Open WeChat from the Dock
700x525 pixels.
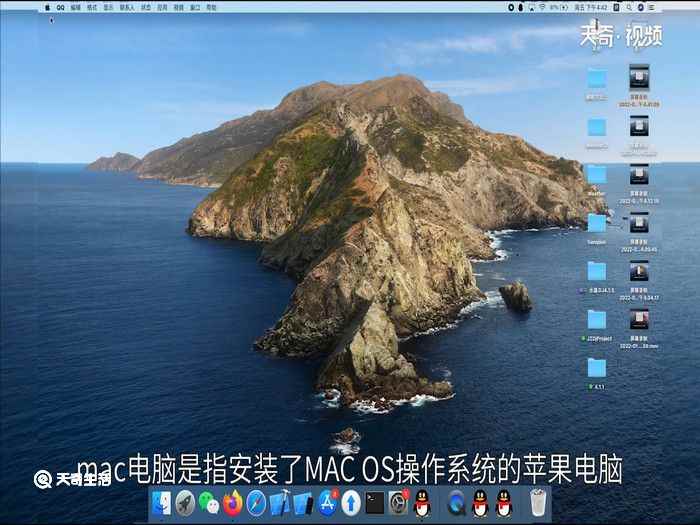click(209, 503)
